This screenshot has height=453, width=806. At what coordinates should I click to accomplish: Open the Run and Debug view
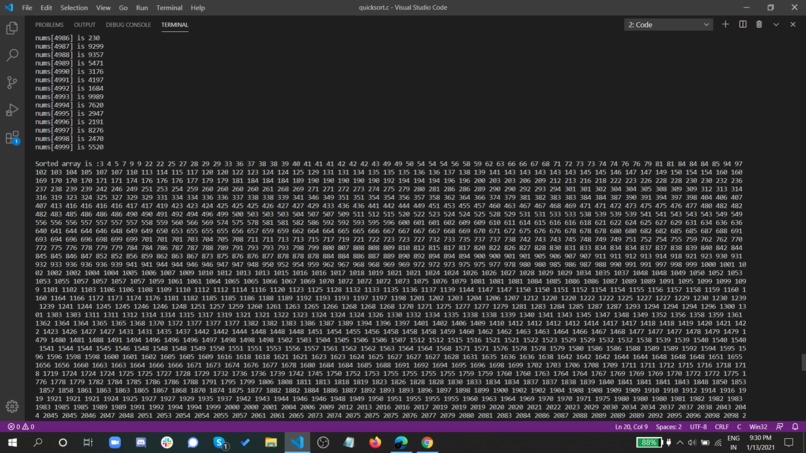tap(12, 110)
